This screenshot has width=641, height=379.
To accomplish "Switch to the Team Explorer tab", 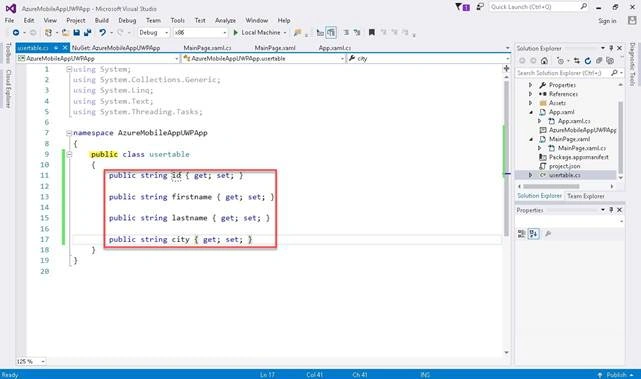I will click(585, 196).
